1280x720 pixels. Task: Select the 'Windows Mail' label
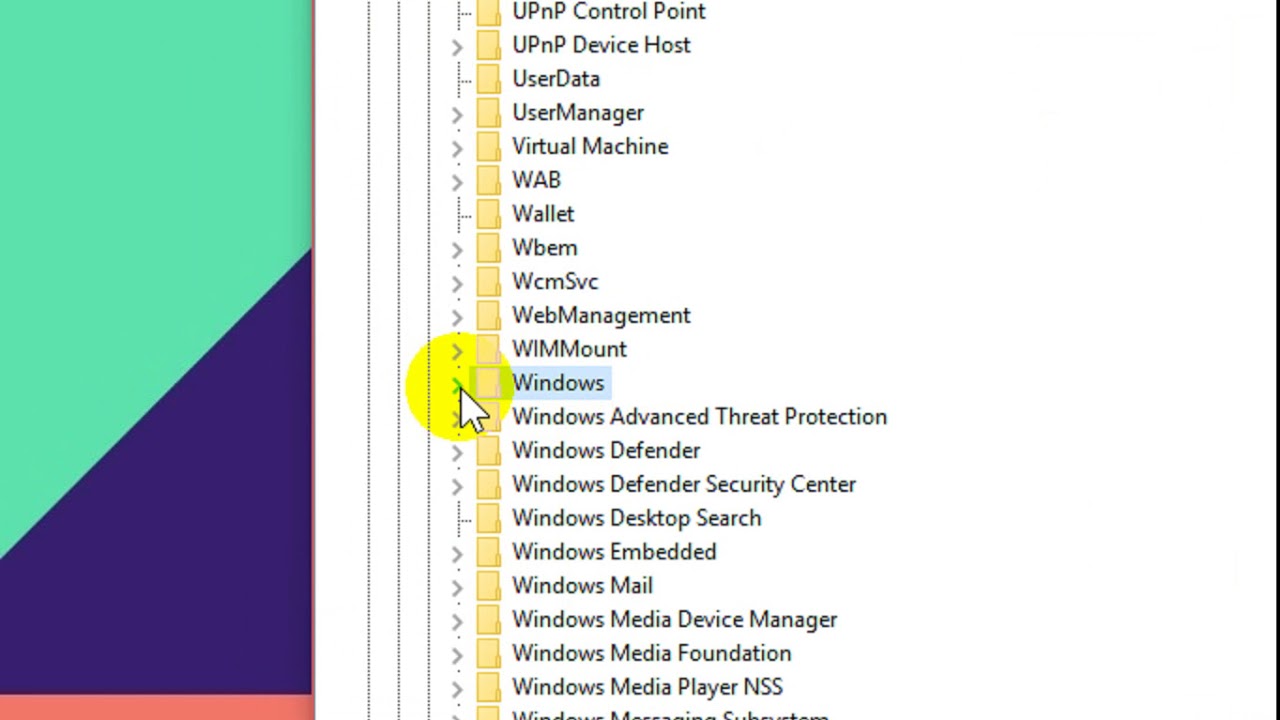pos(582,586)
